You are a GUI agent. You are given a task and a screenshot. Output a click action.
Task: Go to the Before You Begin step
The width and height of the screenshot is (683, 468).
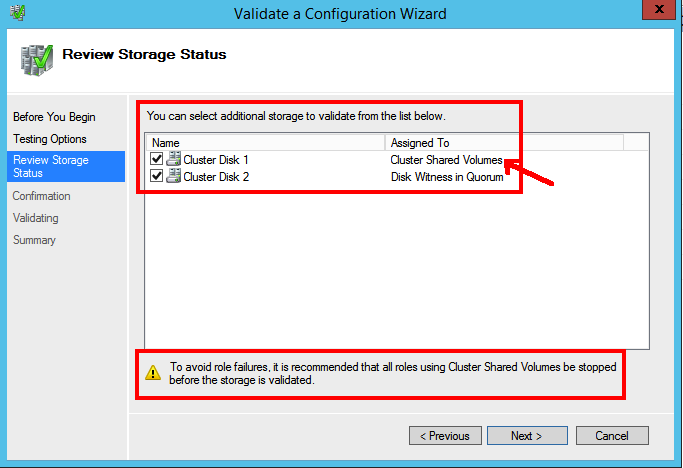pos(54,117)
